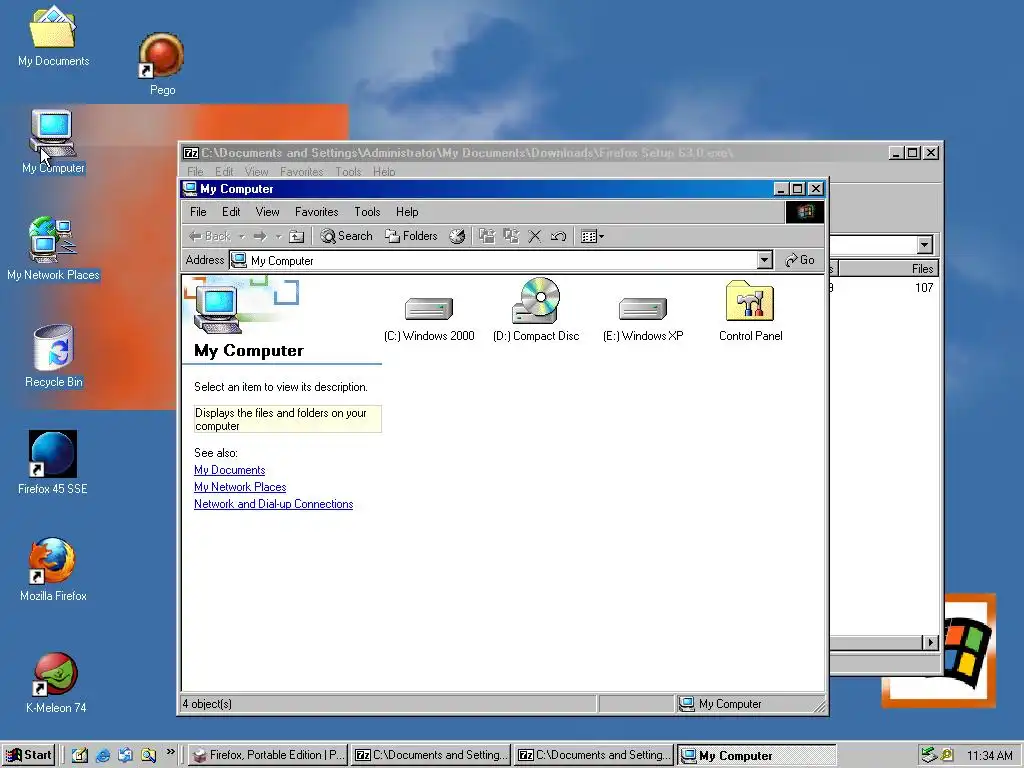The height and width of the screenshot is (768, 1024).
Task: Click the Move To toolbar icon
Action: pyautogui.click(x=487, y=236)
